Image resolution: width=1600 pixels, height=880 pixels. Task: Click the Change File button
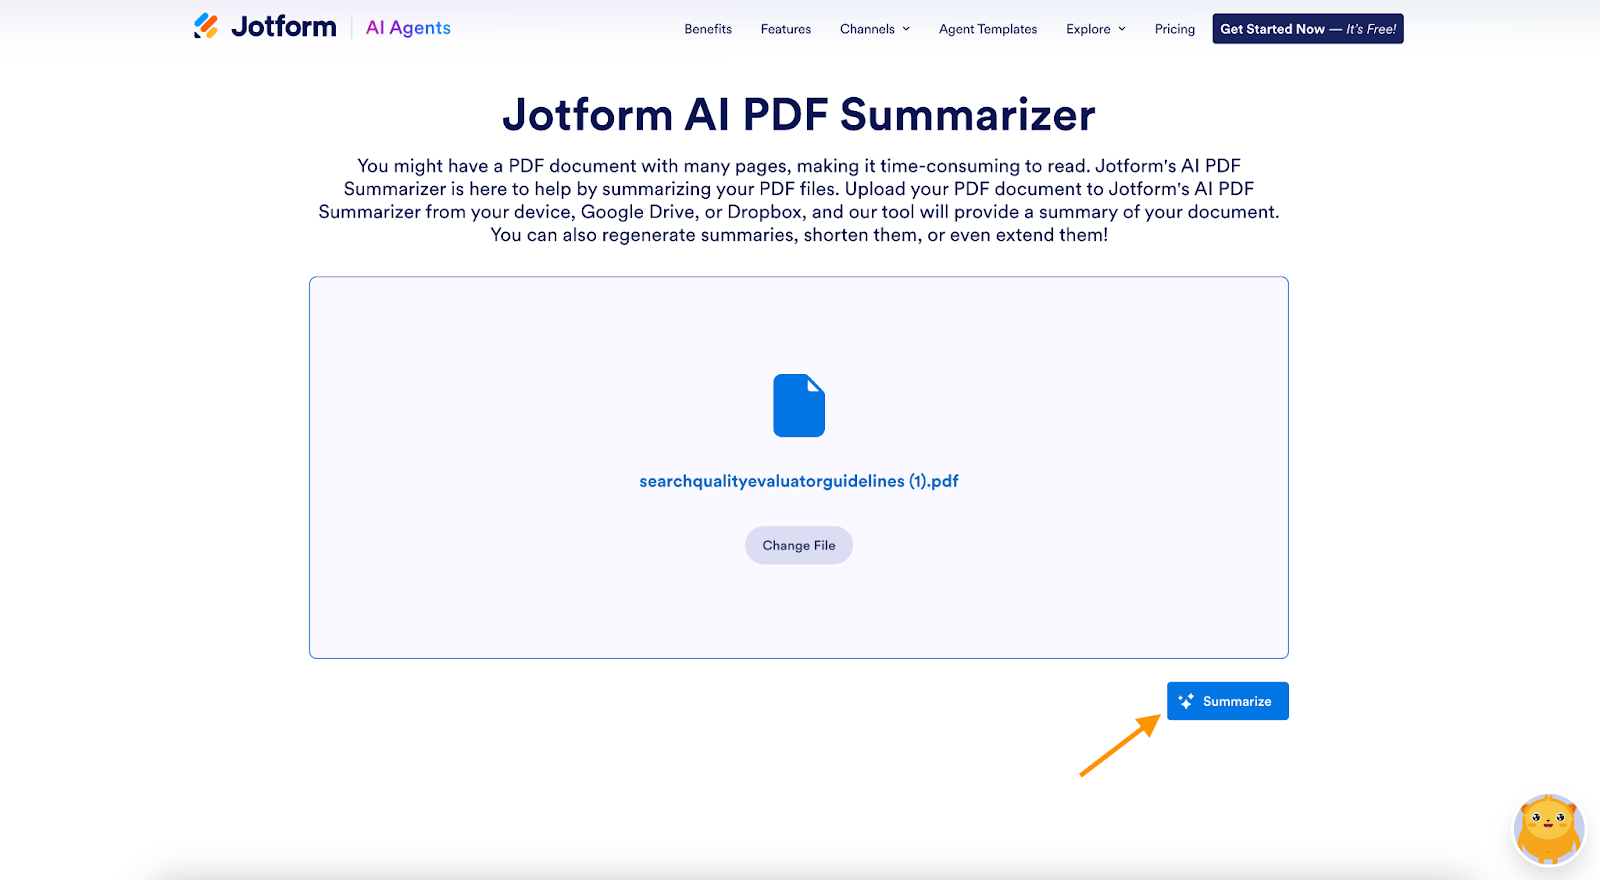tap(799, 545)
